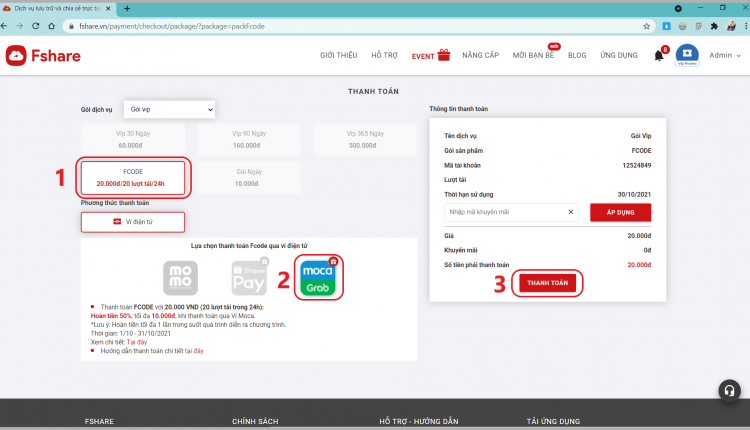Open payment guide tại đây link
Viewport: 750px width, 430px height.
click(x=194, y=351)
